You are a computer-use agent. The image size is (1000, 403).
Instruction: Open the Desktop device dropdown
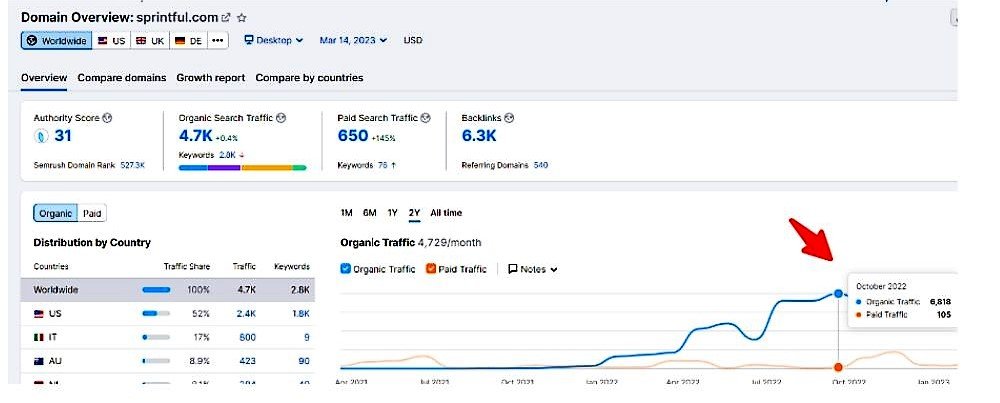point(274,40)
